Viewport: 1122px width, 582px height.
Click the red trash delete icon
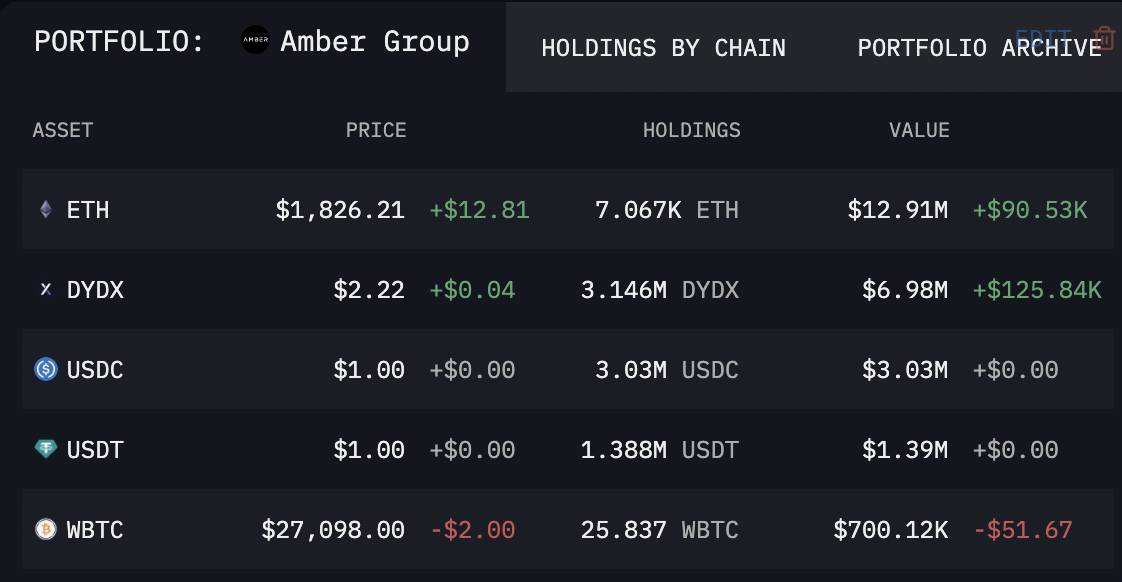coord(1104,38)
